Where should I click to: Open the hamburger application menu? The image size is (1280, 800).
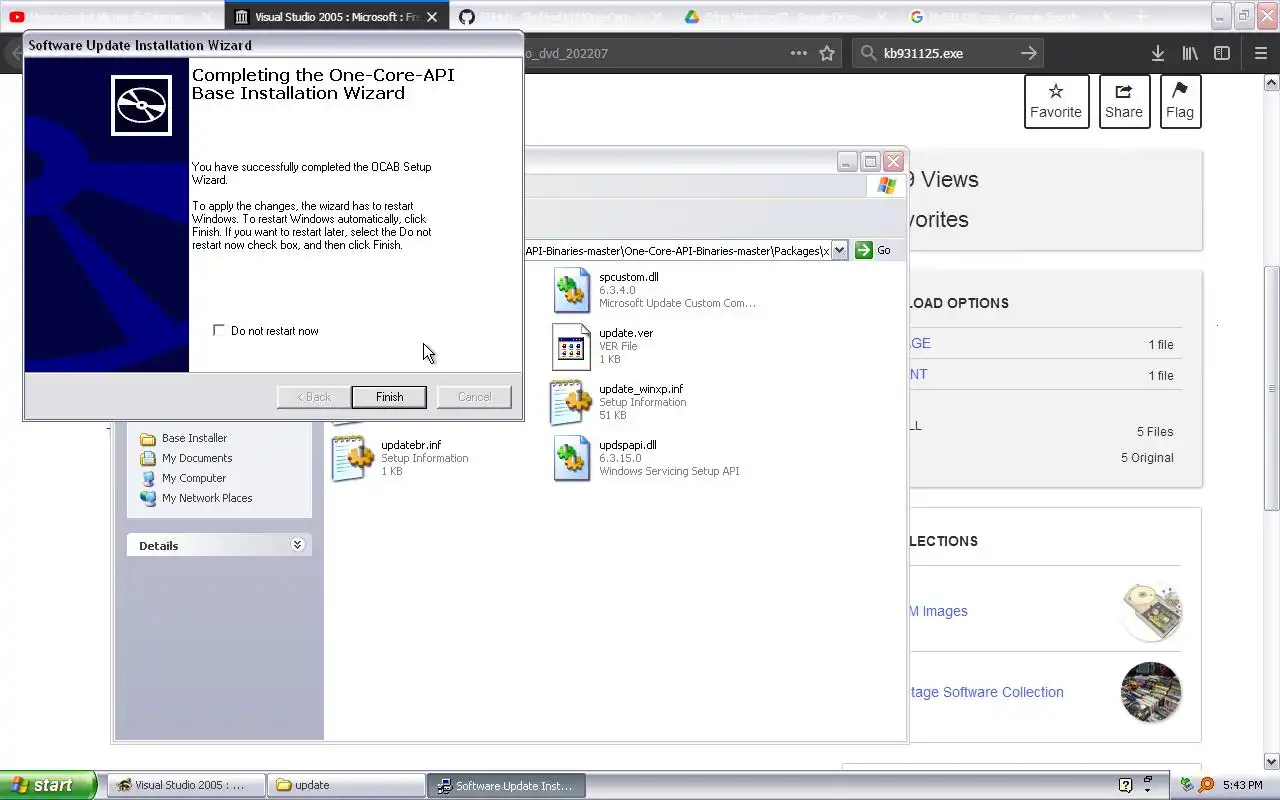pyautogui.click(x=1260, y=53)
